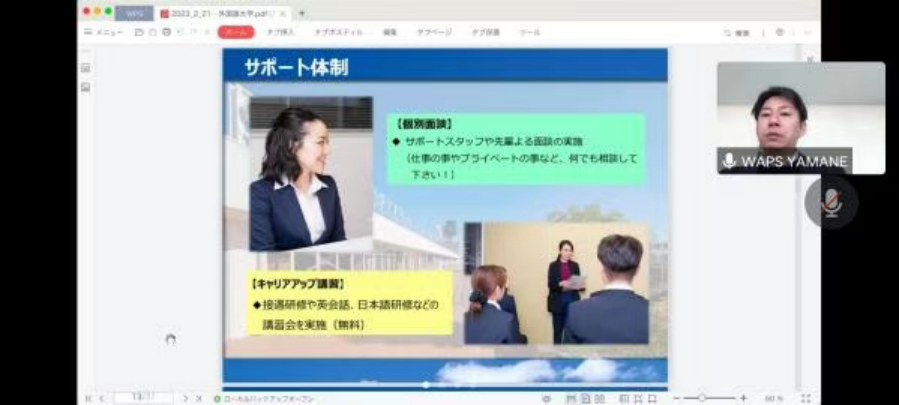The width and height of the screenshot is (899, 405).
Task: Open the thumbnail panel in left sidebar
Action: click(86, 68)
